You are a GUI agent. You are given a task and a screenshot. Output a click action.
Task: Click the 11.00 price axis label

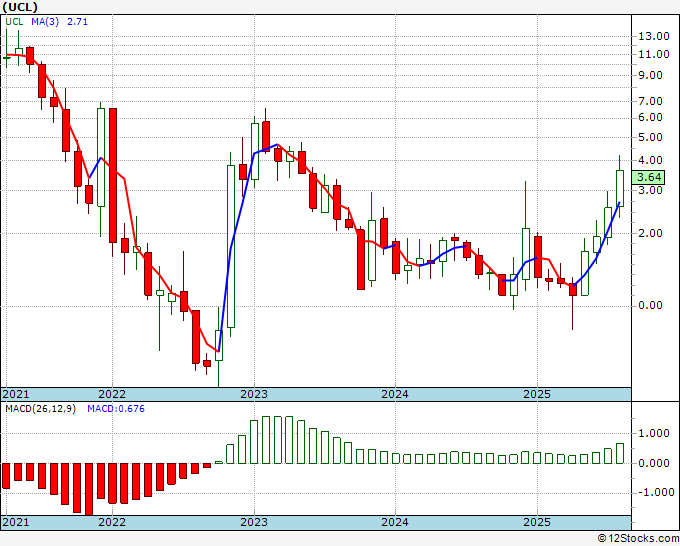(x=654, y=54)
